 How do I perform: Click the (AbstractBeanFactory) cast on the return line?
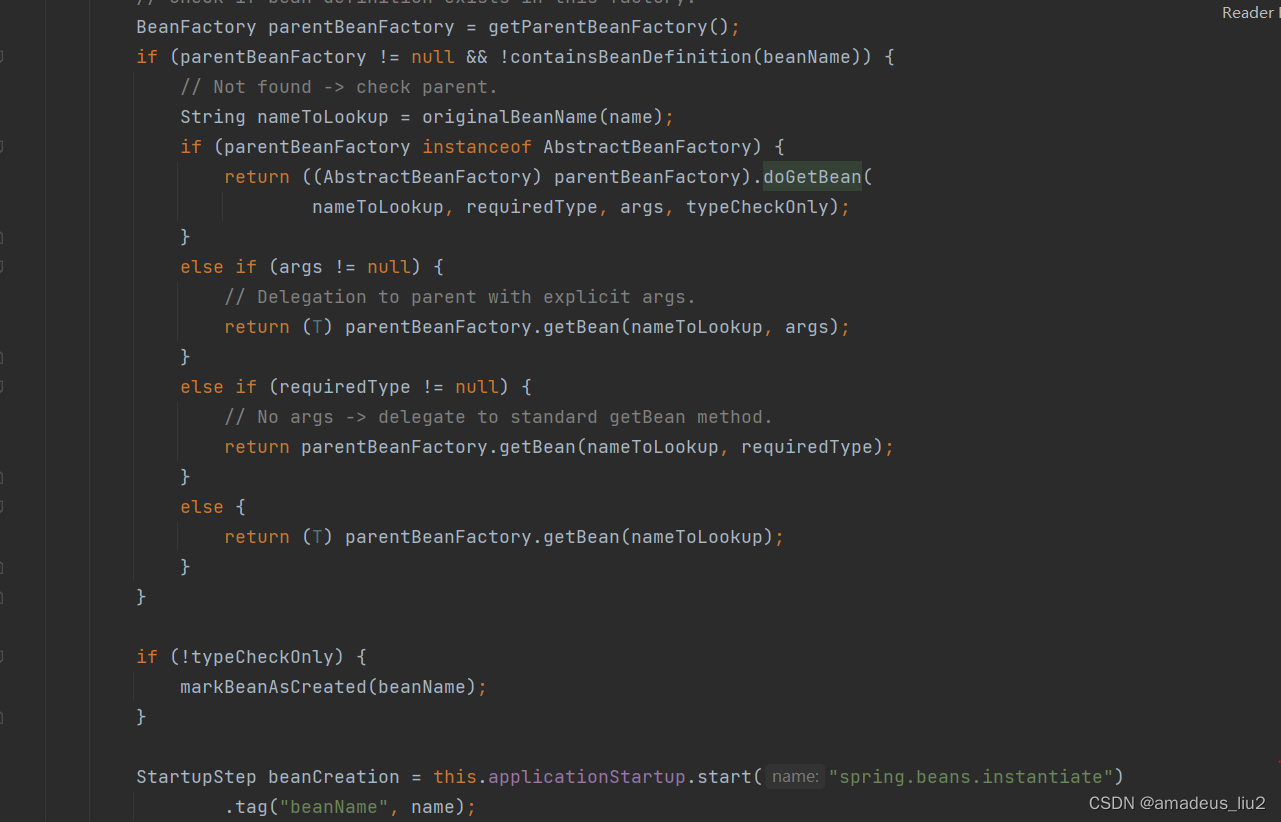click(x=427, y=177)
